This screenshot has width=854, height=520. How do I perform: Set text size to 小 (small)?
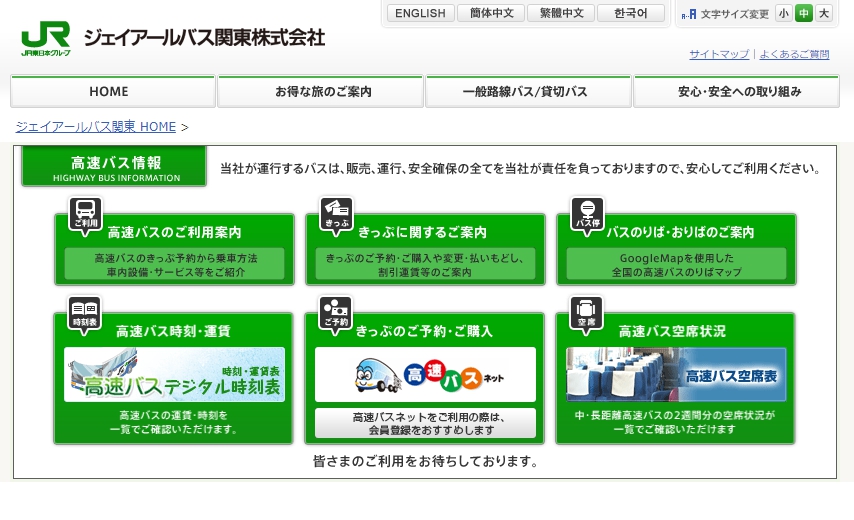coord(783,13)
